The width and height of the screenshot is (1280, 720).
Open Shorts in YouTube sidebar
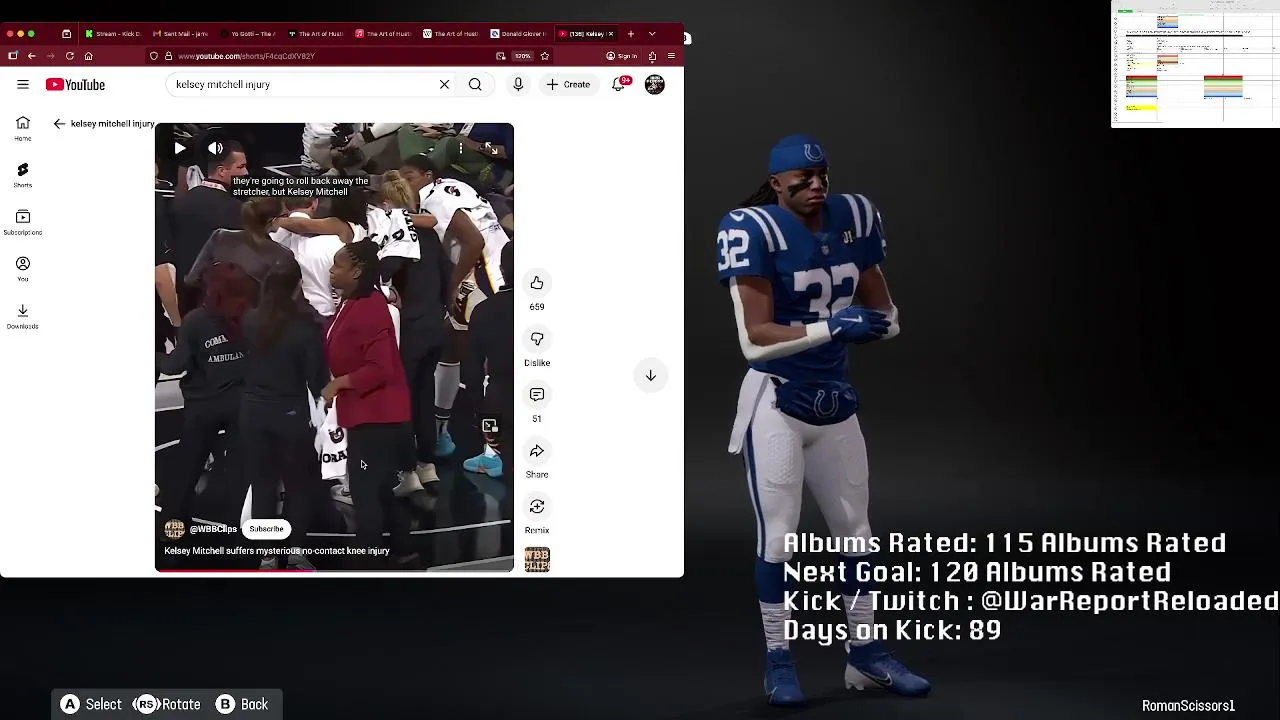[22, 176]
